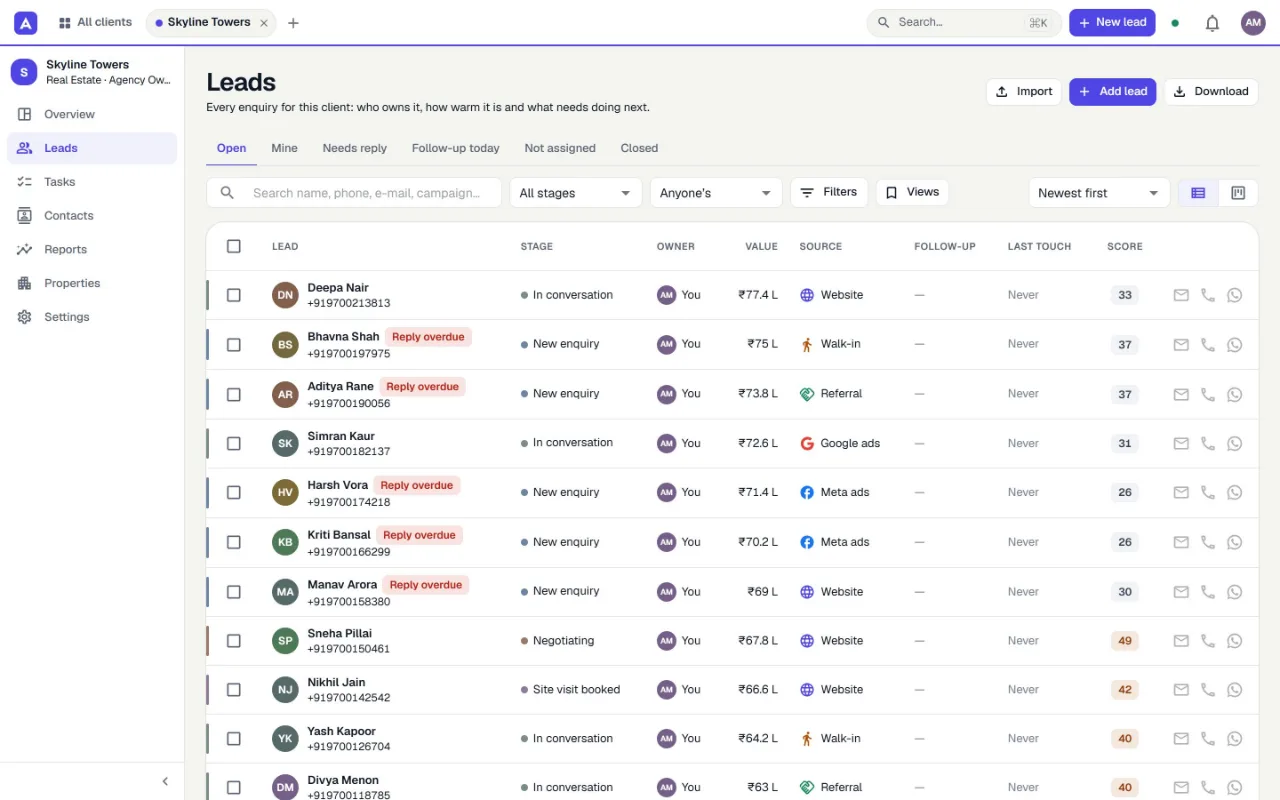
Task: Go to Properties in the sidebar
Action: click(92, 284)
